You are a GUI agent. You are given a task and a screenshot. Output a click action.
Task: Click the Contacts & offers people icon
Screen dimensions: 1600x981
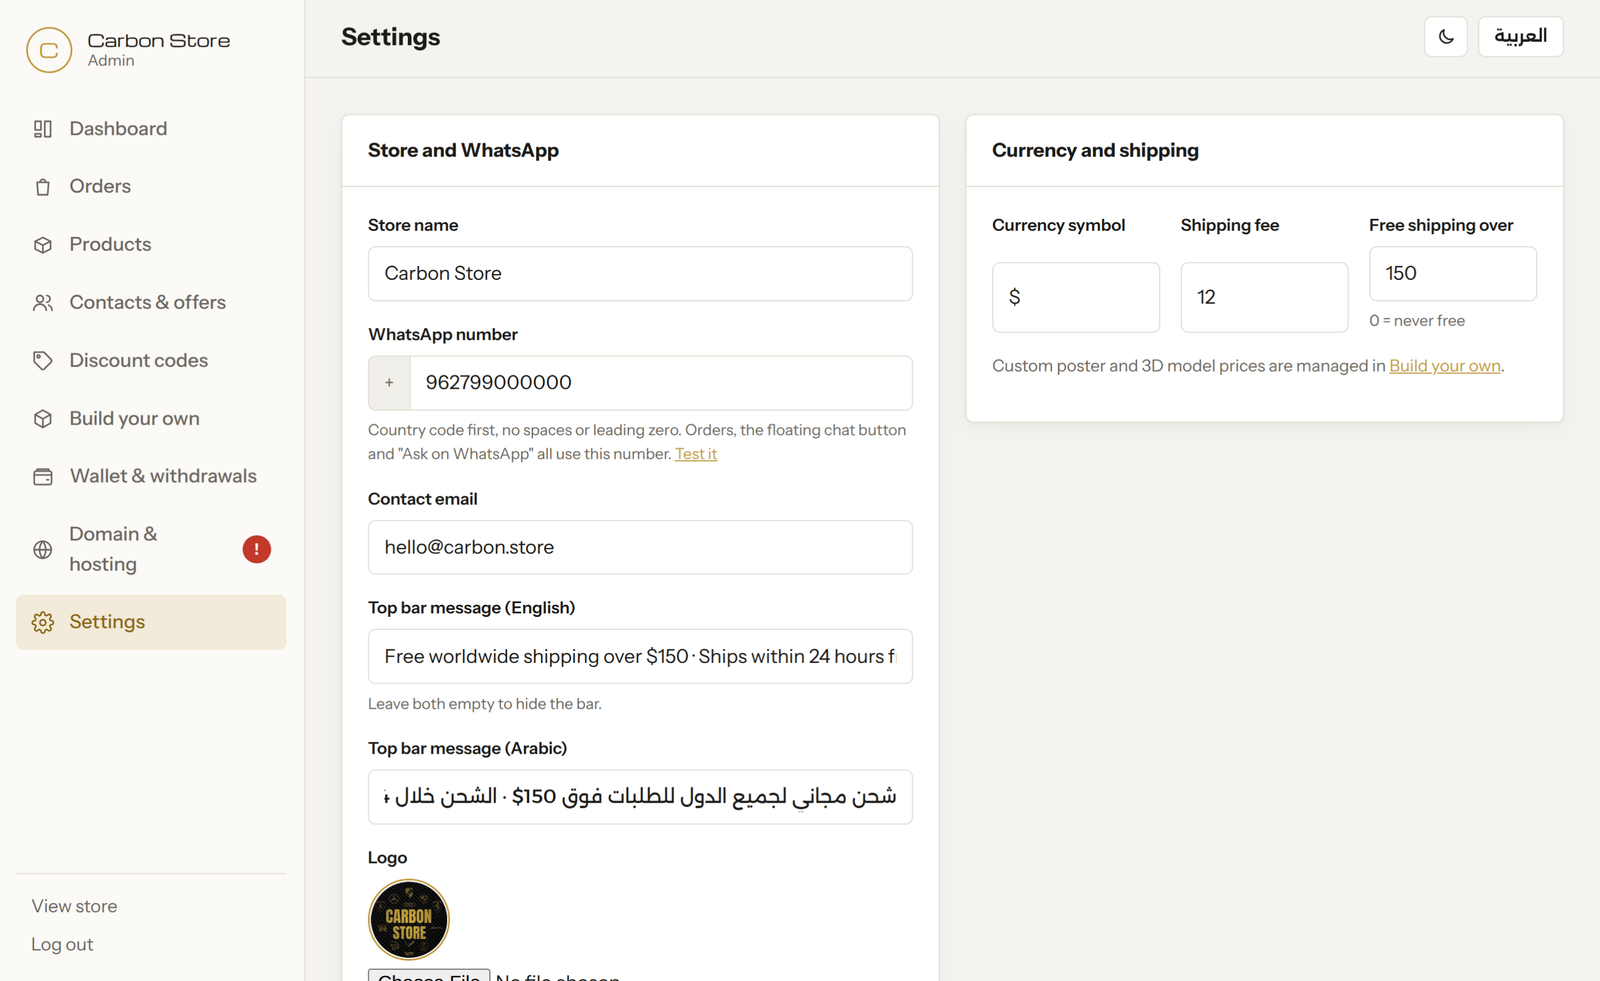coord(42,303)
